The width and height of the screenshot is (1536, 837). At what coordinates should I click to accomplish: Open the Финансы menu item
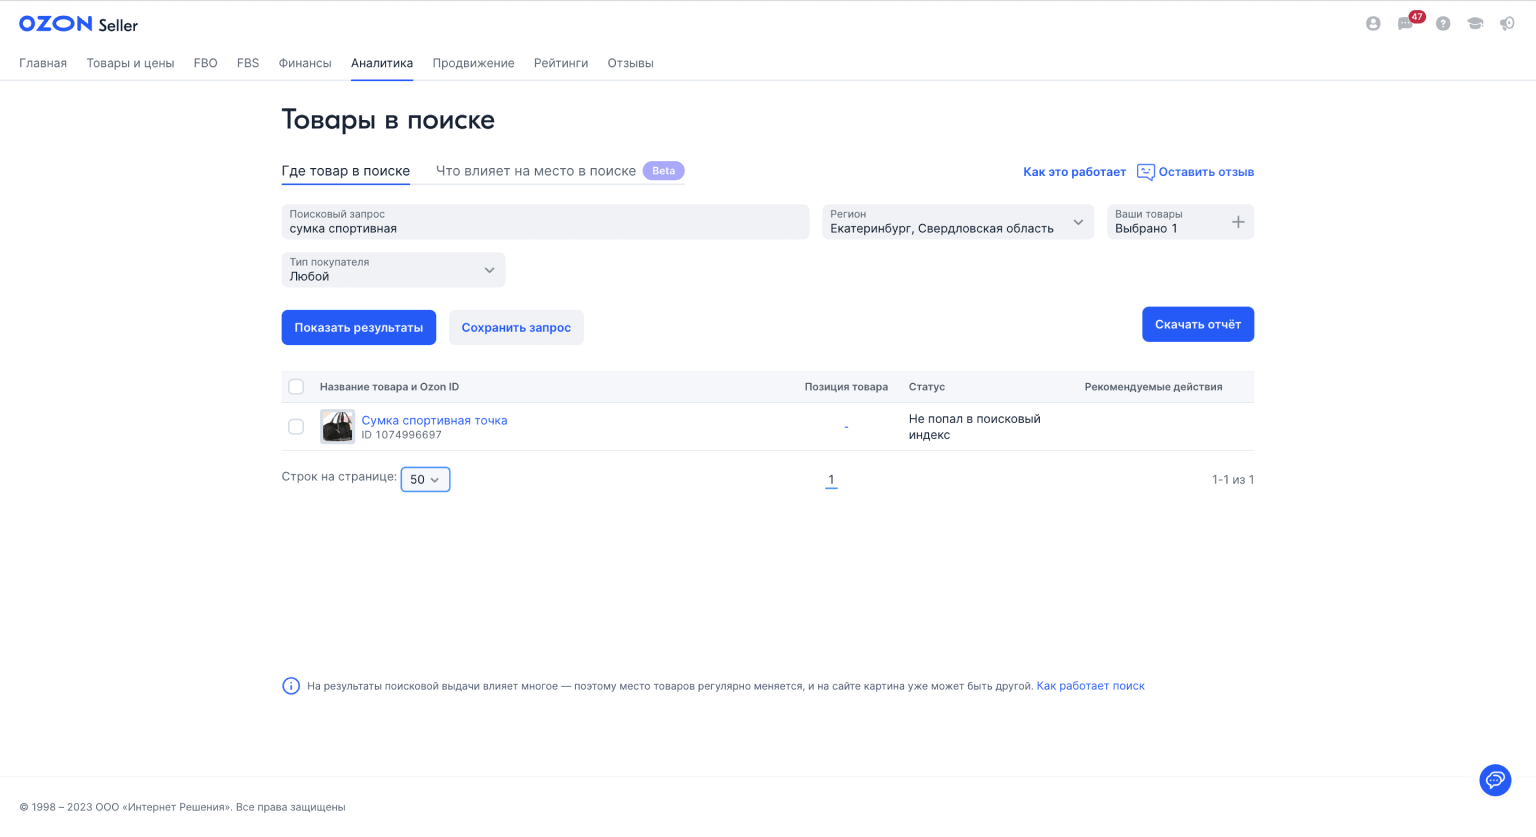click(x=305, y=63)
